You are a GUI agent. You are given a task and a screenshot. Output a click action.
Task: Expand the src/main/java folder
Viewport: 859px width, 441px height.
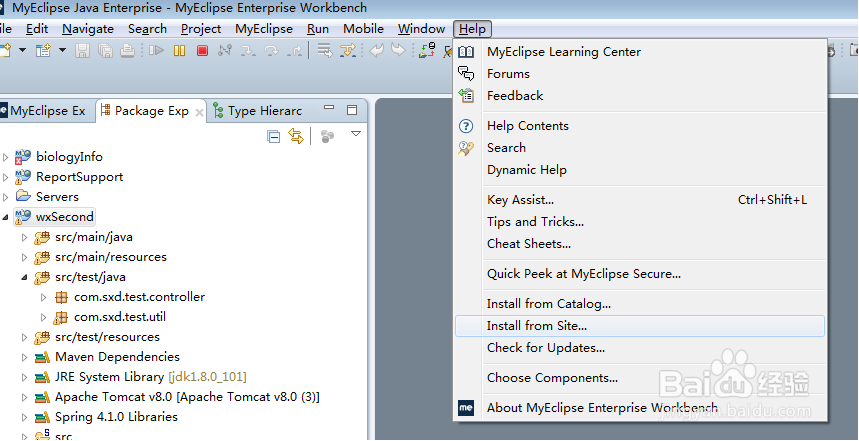(24, 237)
